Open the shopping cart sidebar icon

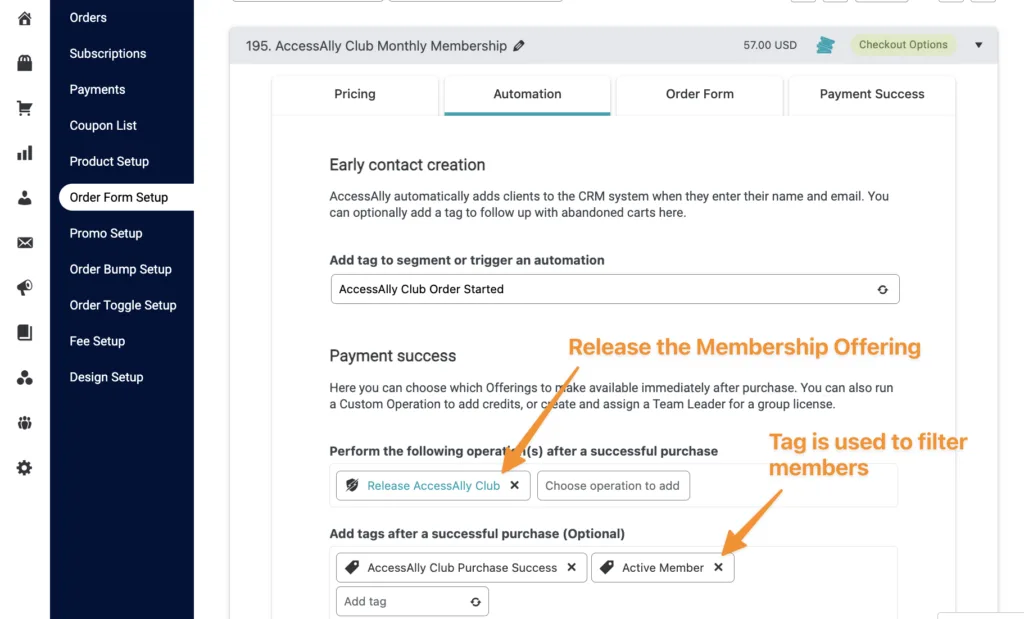coord(25,108)
